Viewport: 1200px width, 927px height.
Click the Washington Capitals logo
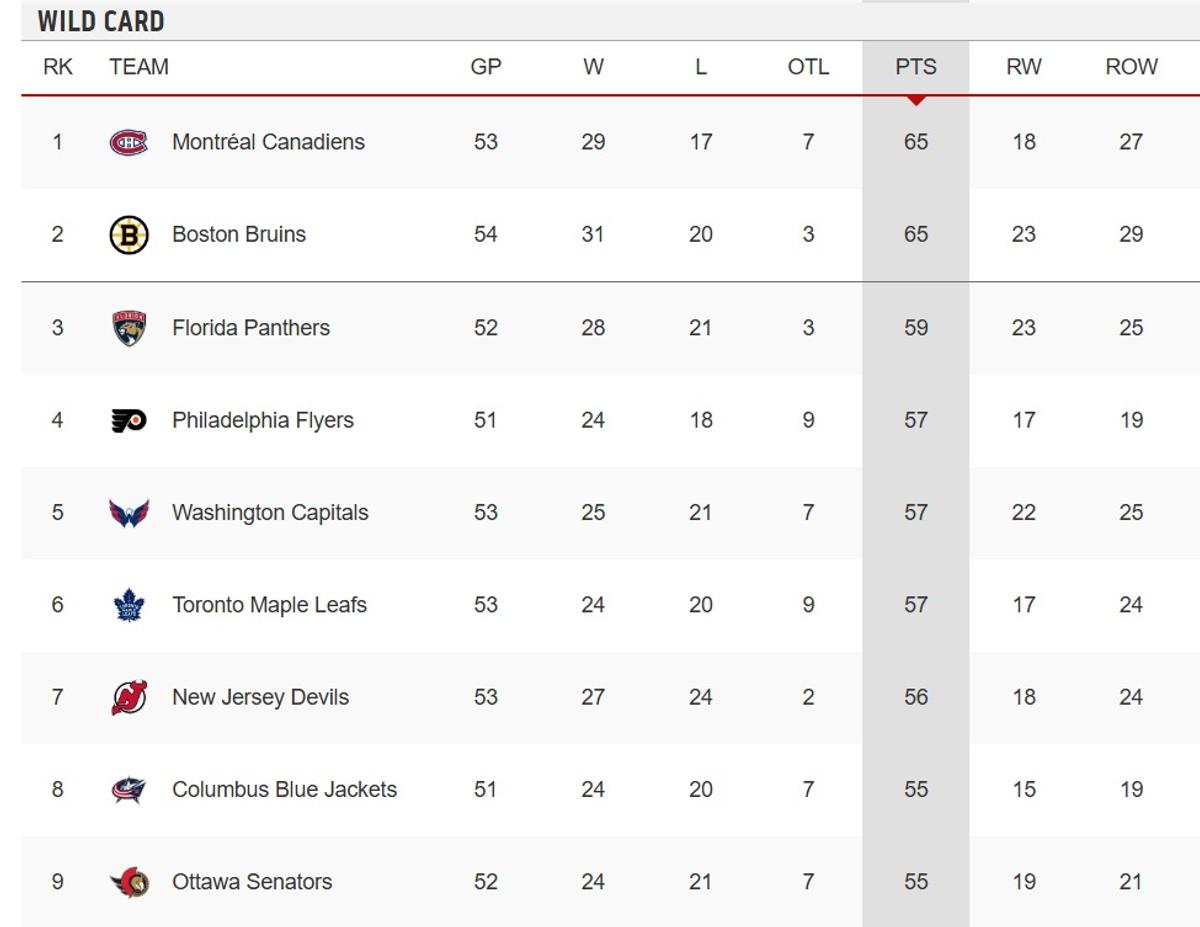pos(128,511)
